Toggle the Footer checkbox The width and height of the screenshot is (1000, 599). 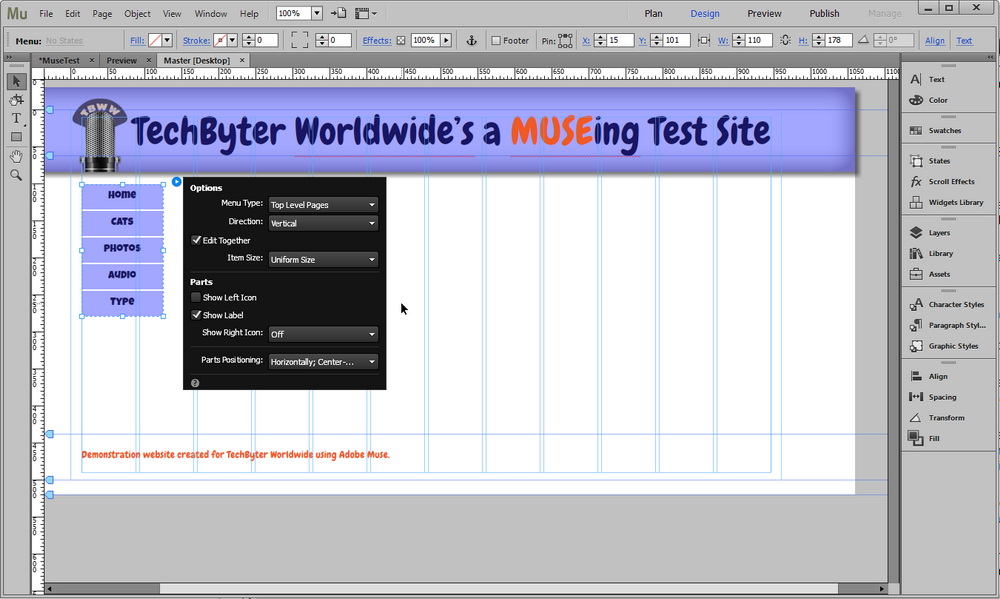click(496, 40)
